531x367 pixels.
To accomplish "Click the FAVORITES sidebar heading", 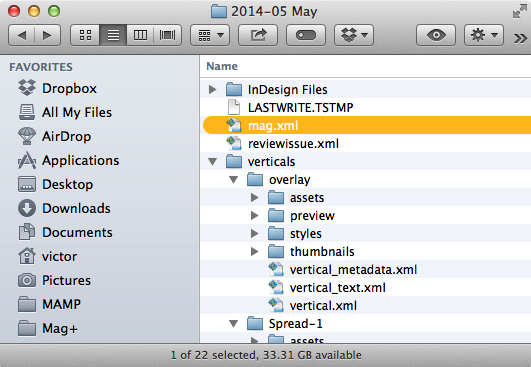I will 41,67.
